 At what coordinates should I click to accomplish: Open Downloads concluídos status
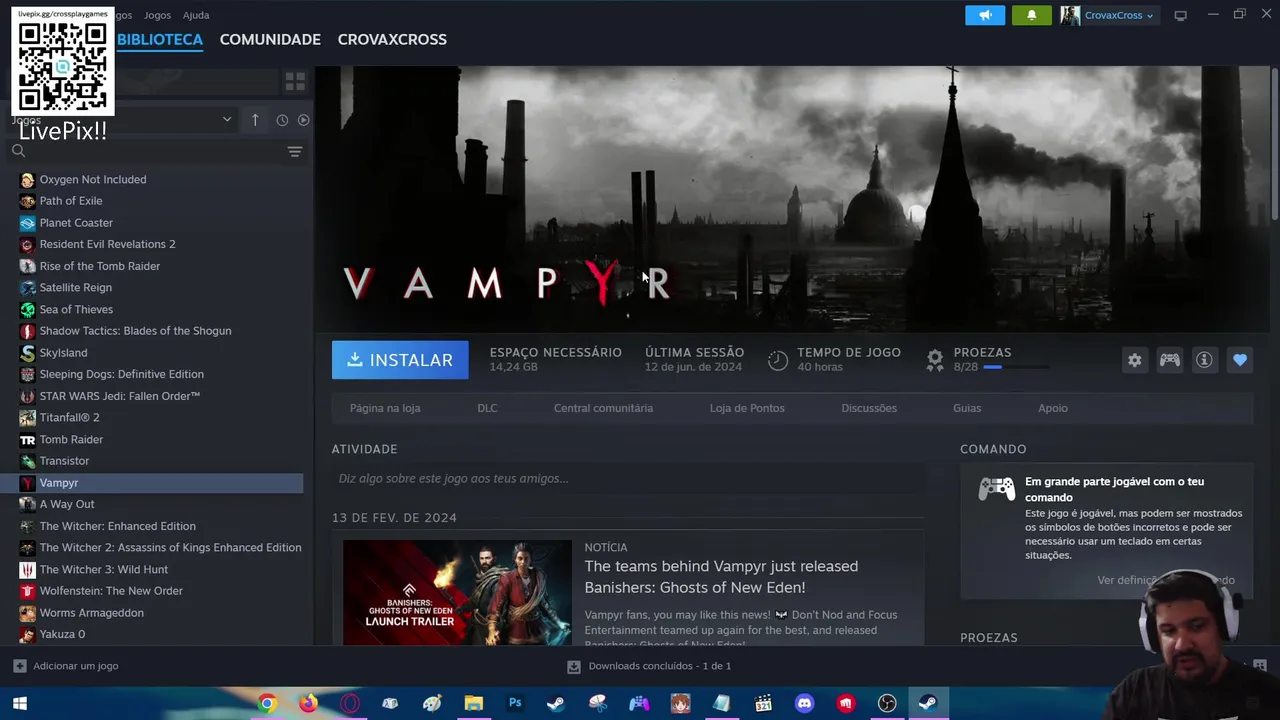click(x=649, y=666)
